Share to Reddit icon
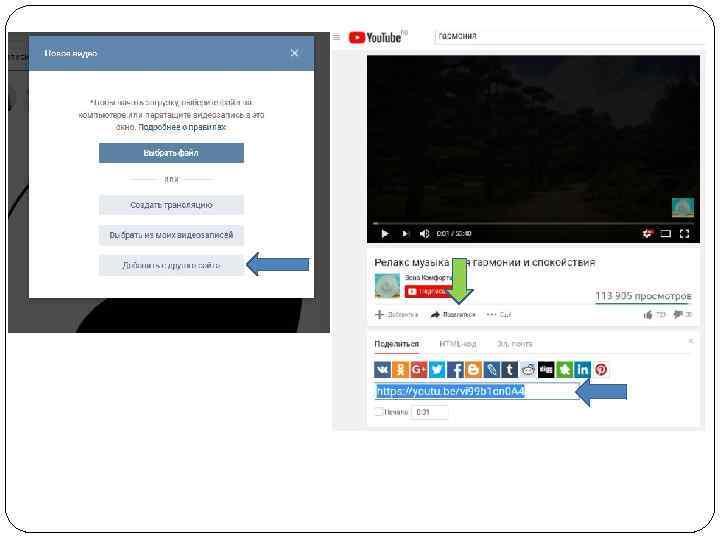Screen dimensions: 720x540 [x=528, y=369]
